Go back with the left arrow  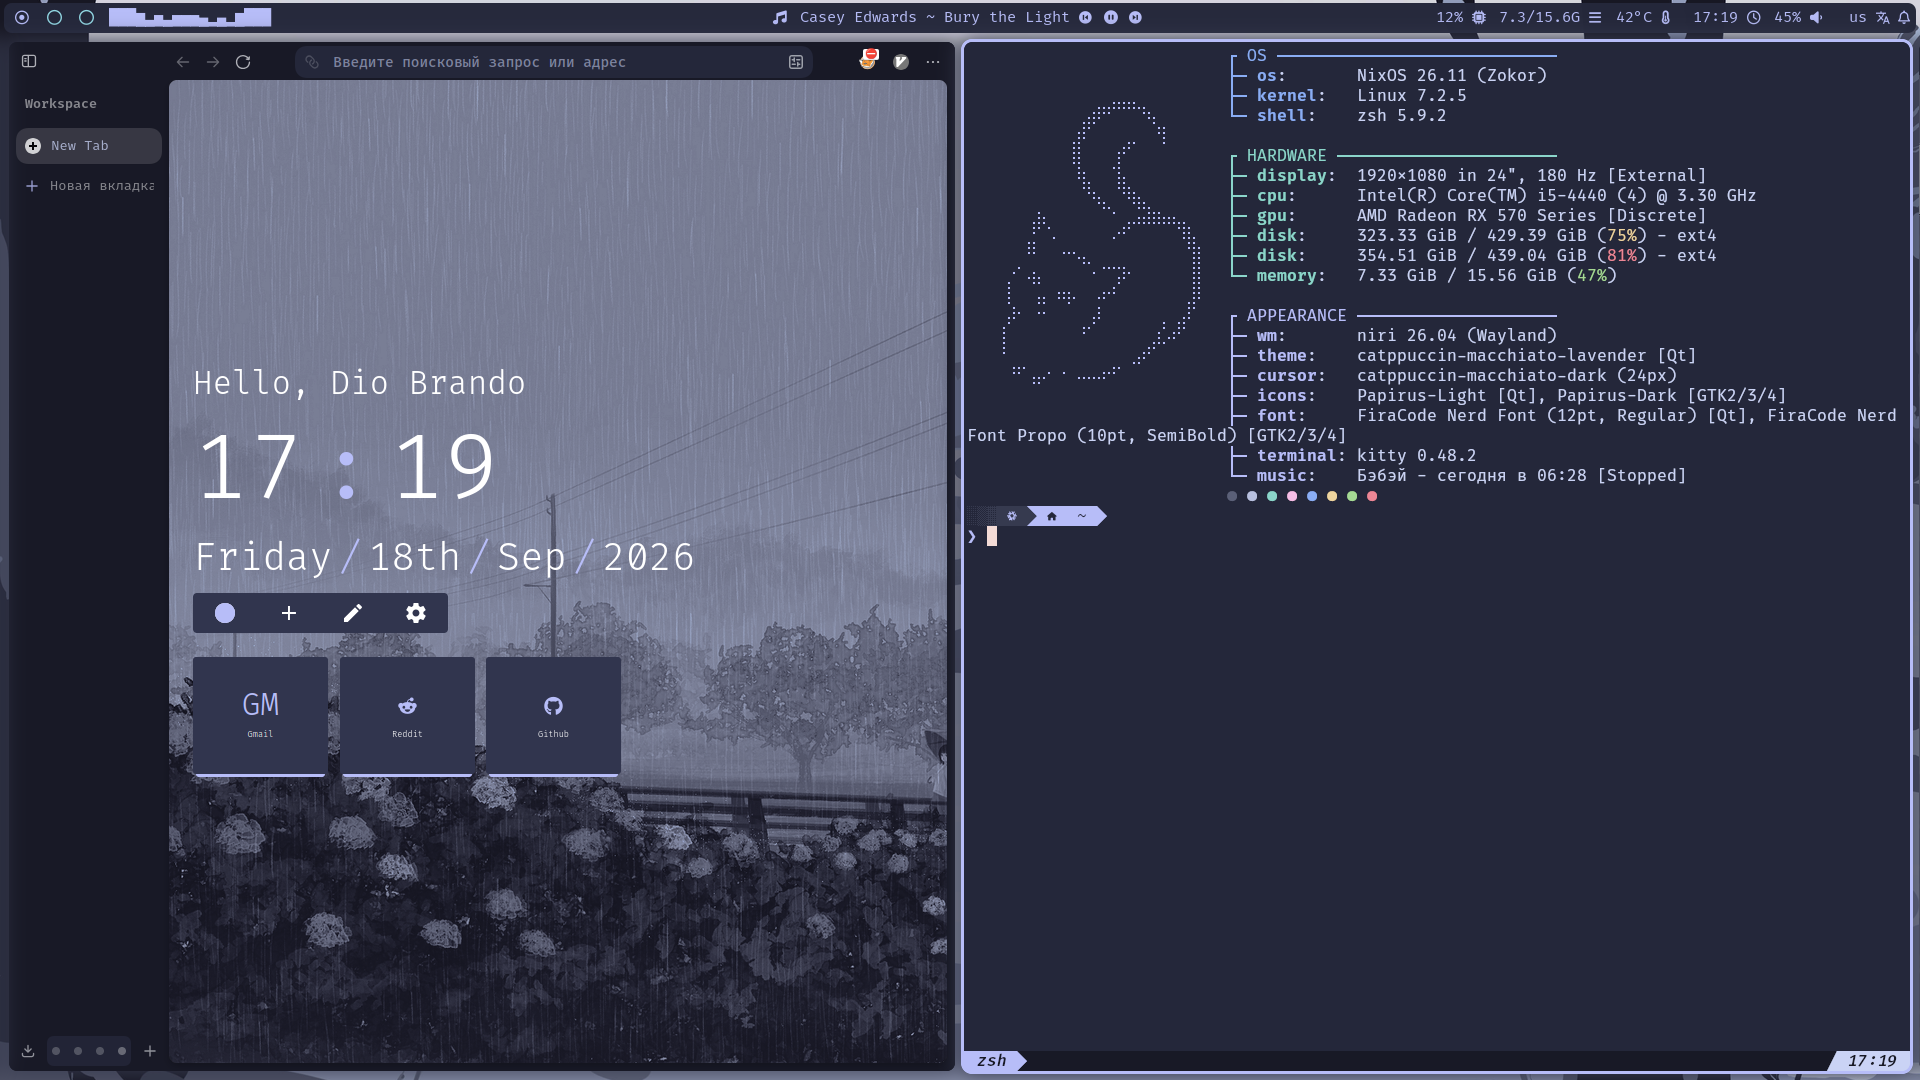(x=183, y=62)
